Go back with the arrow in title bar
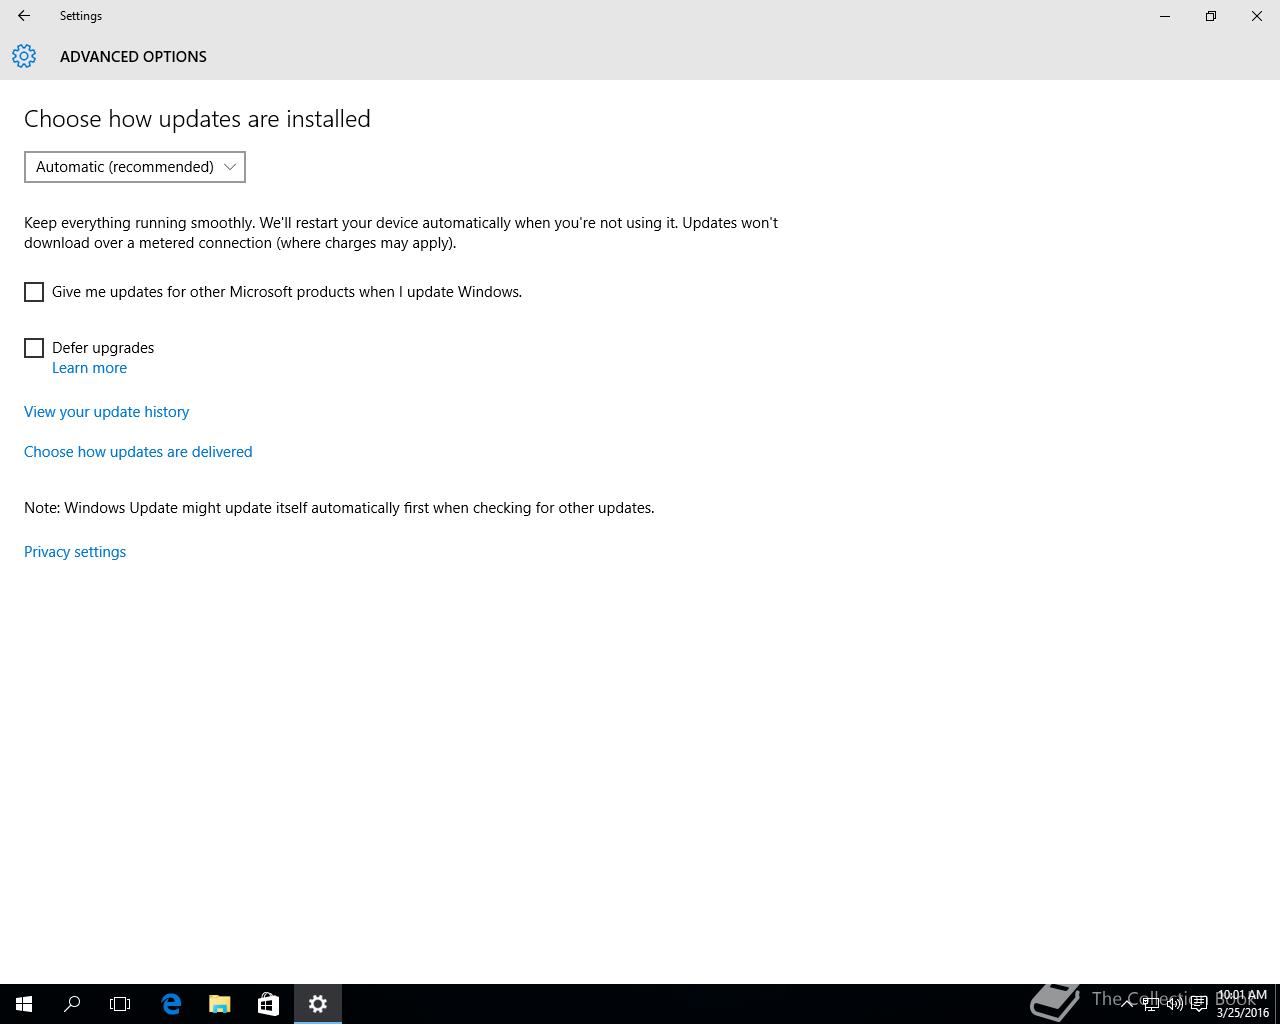The width and height of the screenshot is (1280, 1024). 24,16
